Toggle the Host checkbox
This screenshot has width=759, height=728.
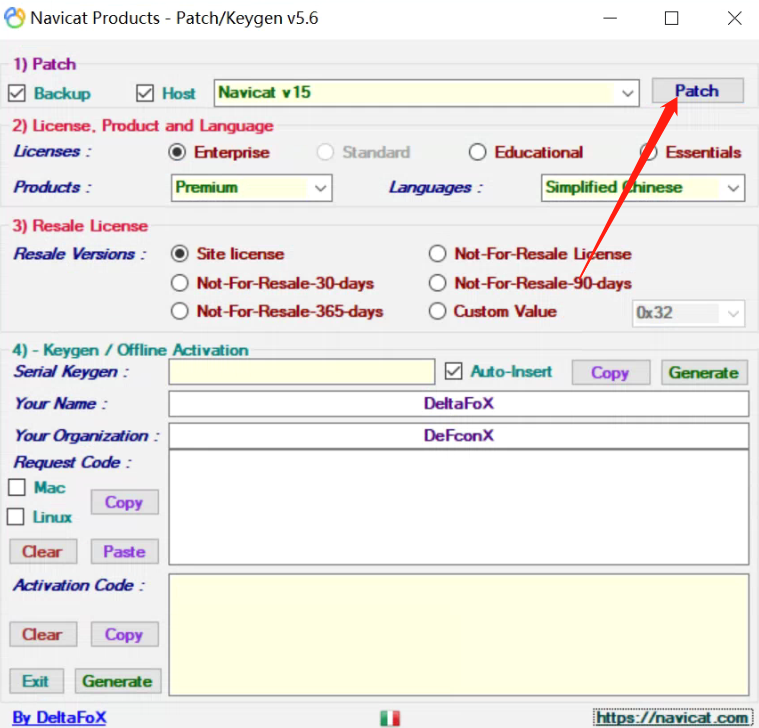click(145, 93)
